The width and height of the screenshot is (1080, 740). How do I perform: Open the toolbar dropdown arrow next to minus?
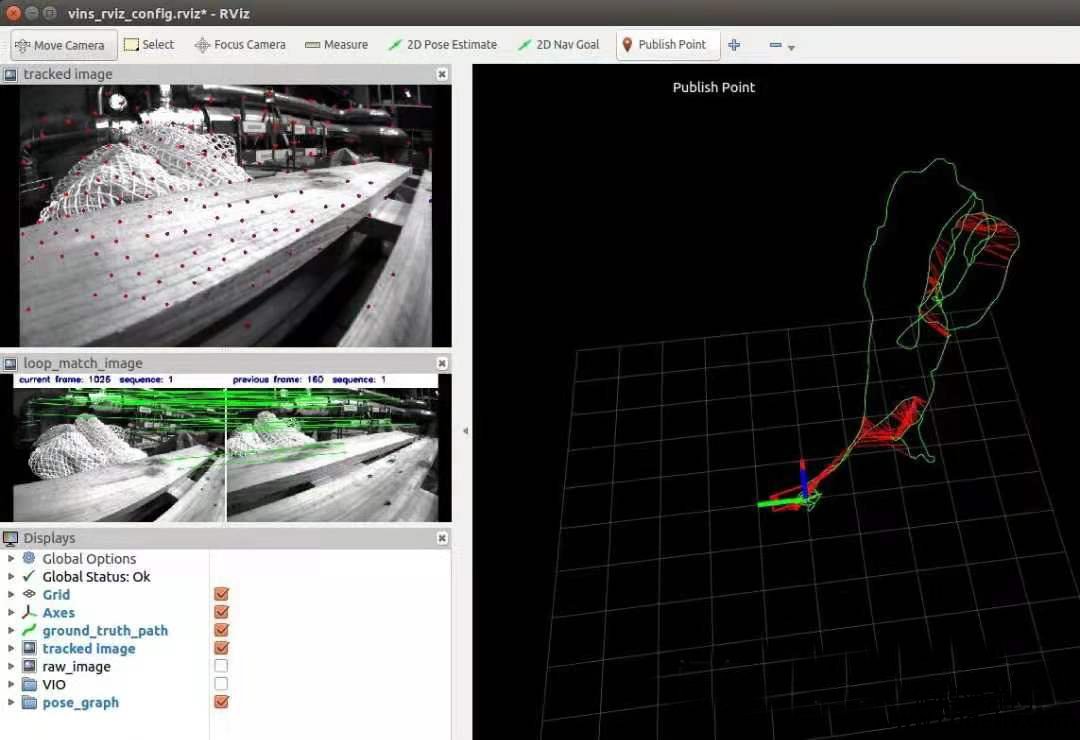point(791,47)
